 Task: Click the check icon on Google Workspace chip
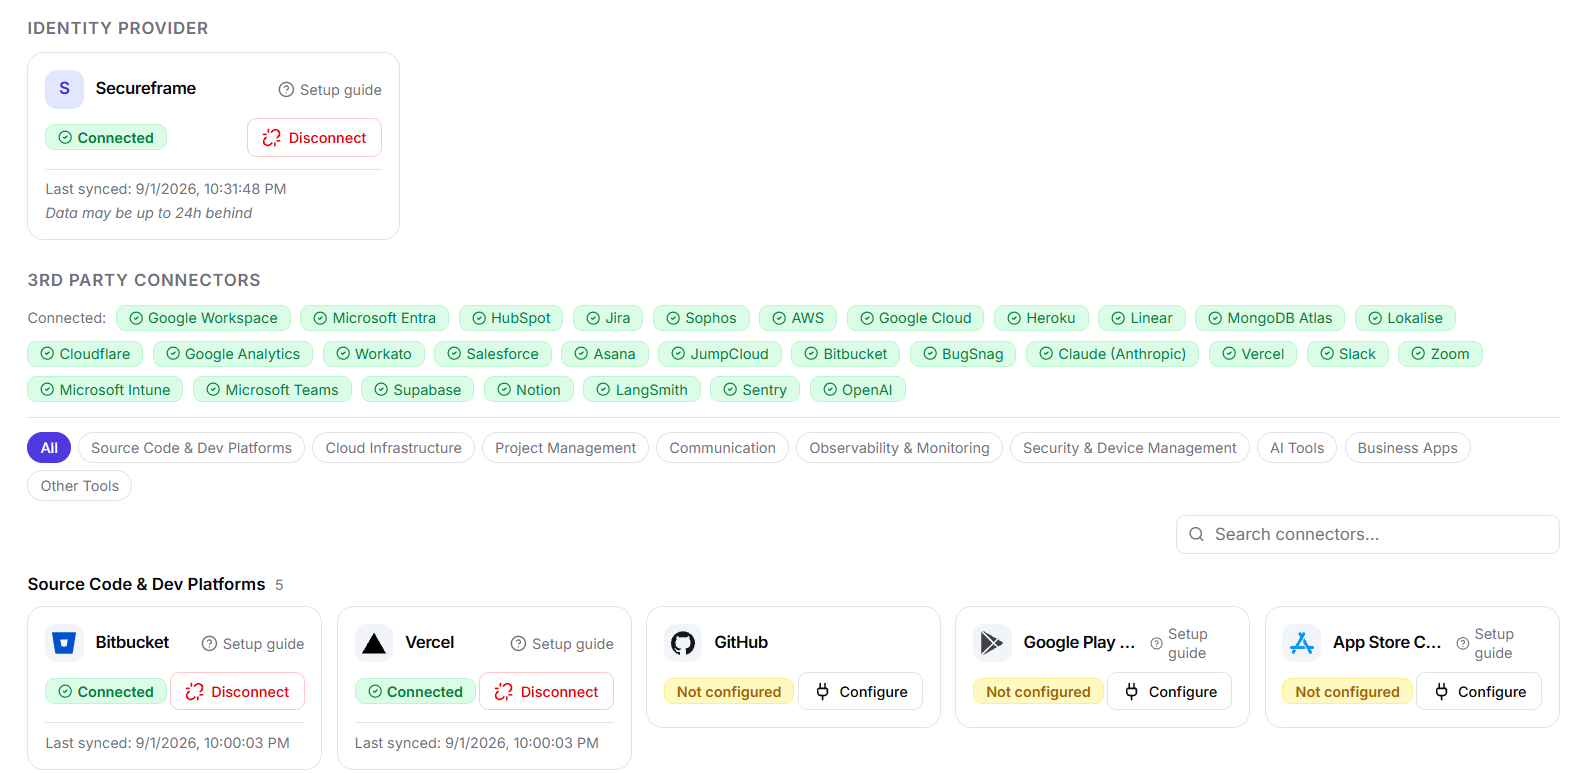pyautogui.click(x=136, y=318)
